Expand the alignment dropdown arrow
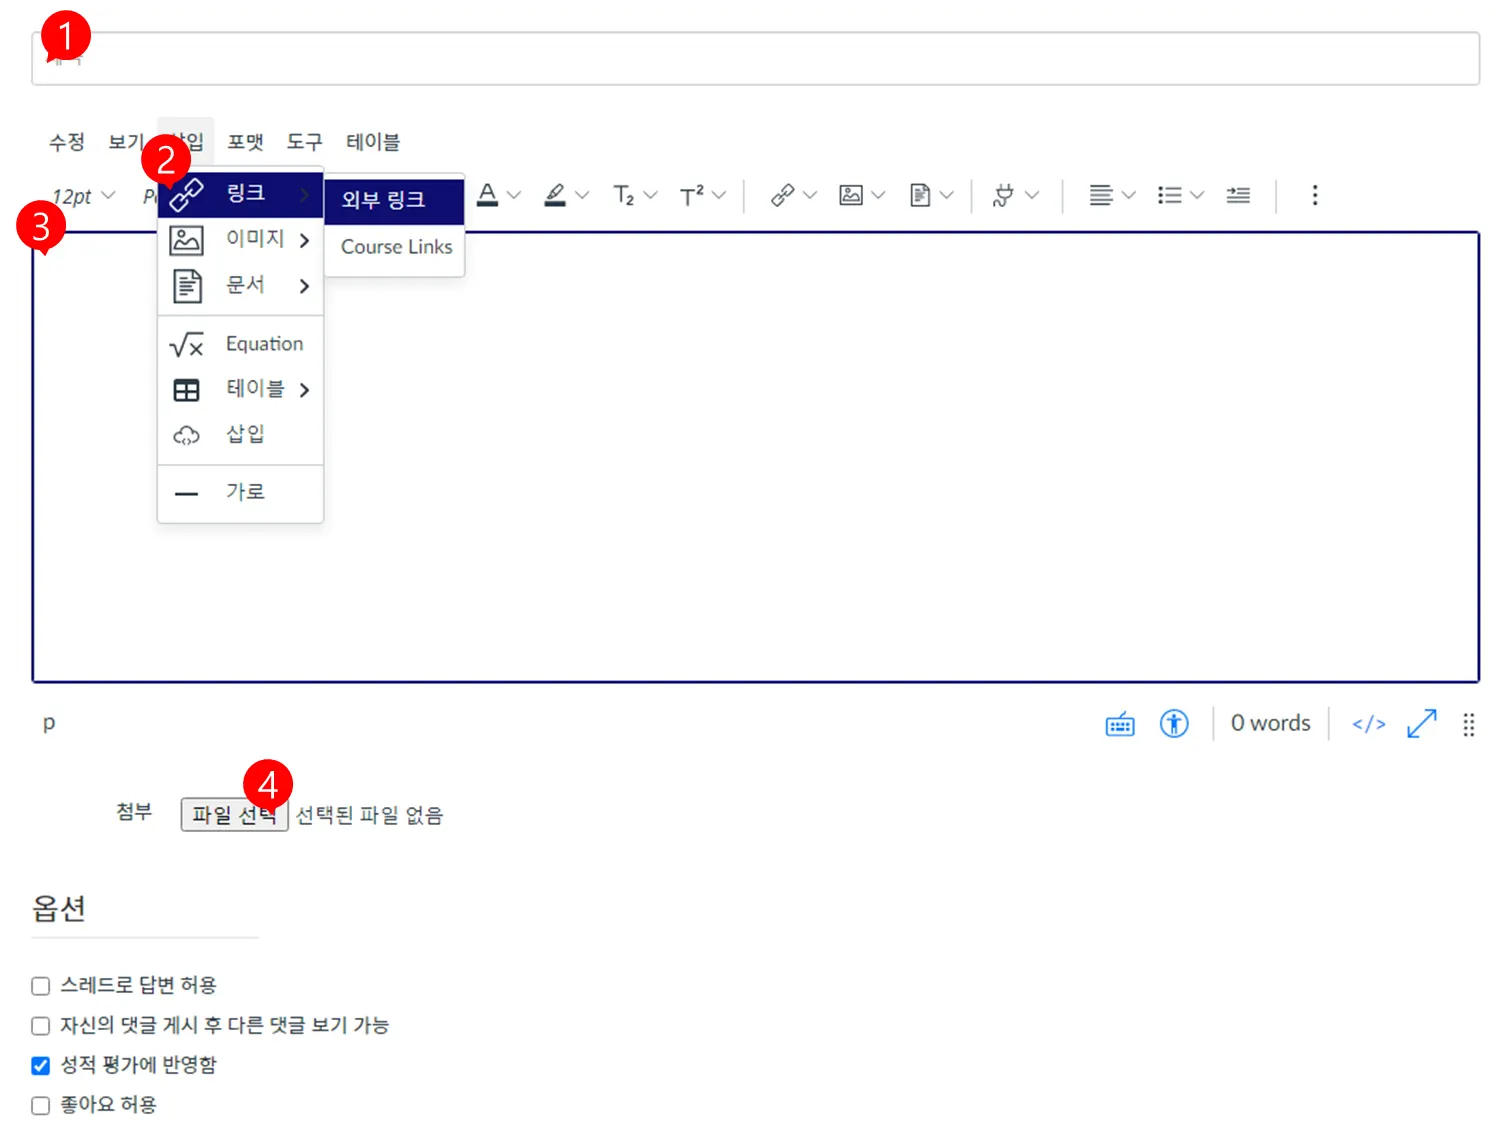This screenshot has height=1135, width=1506. click(1129, 195)
